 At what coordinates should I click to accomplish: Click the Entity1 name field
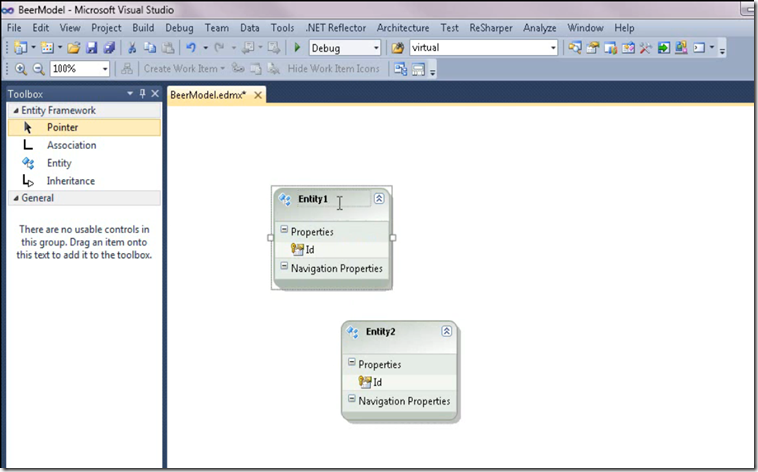333,199
